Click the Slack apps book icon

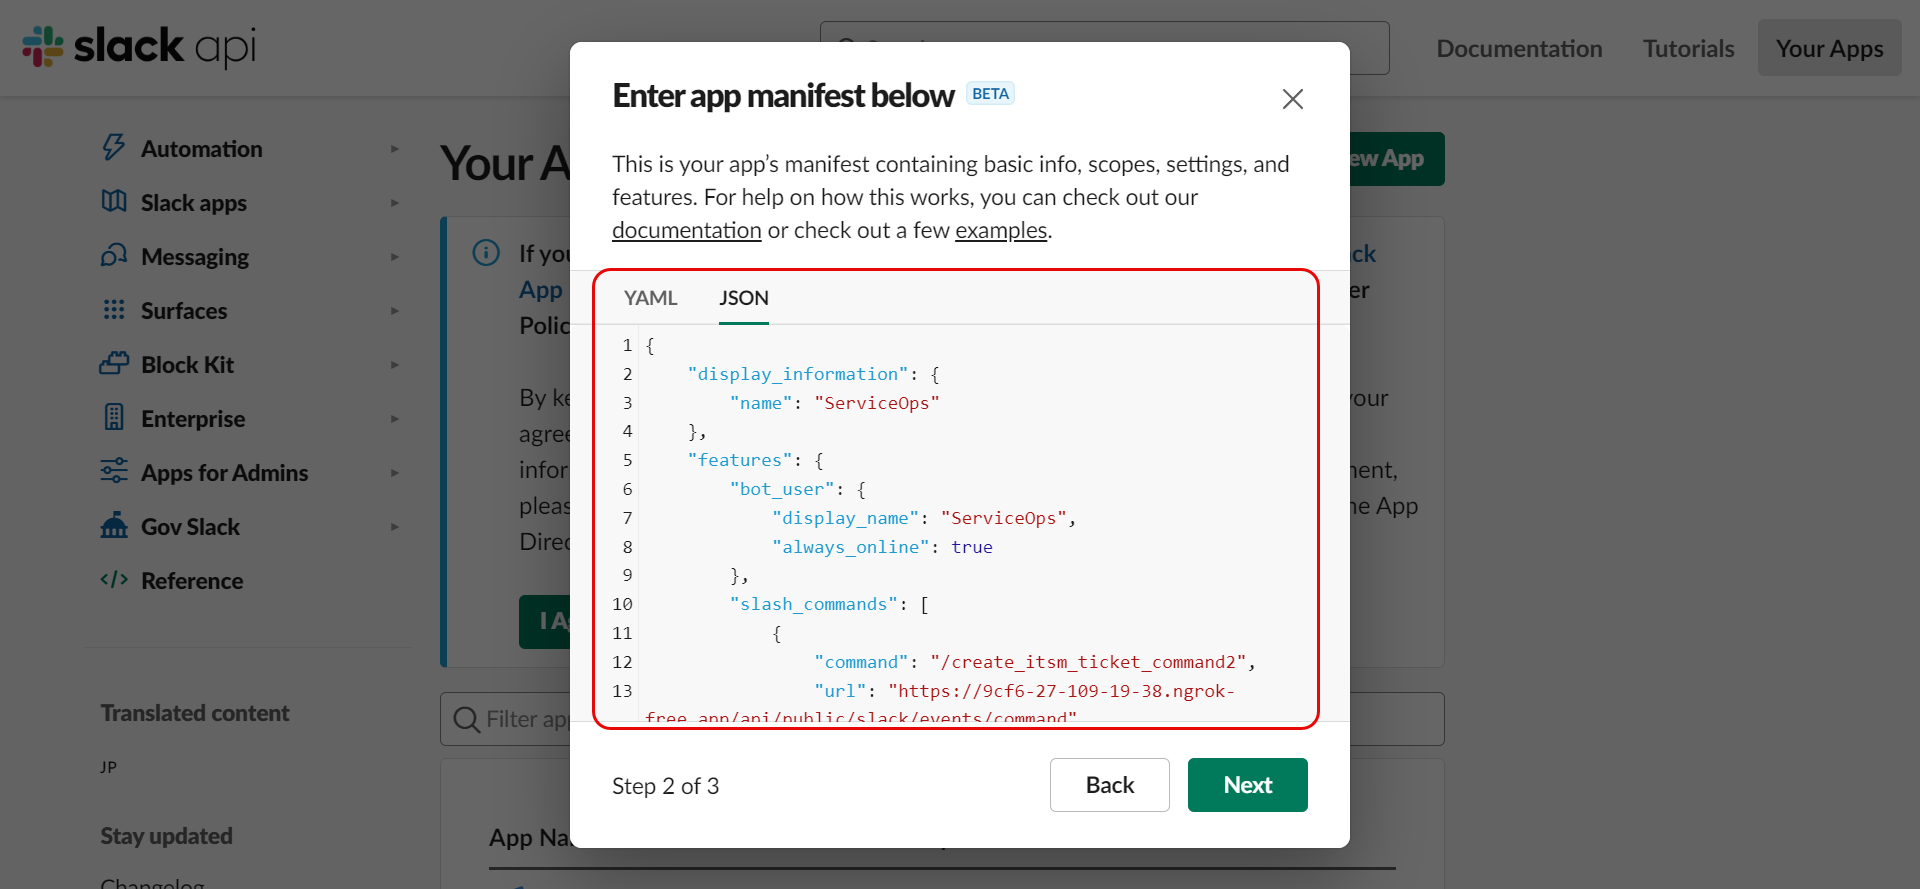pyautogui.click(x=114, y=202)
